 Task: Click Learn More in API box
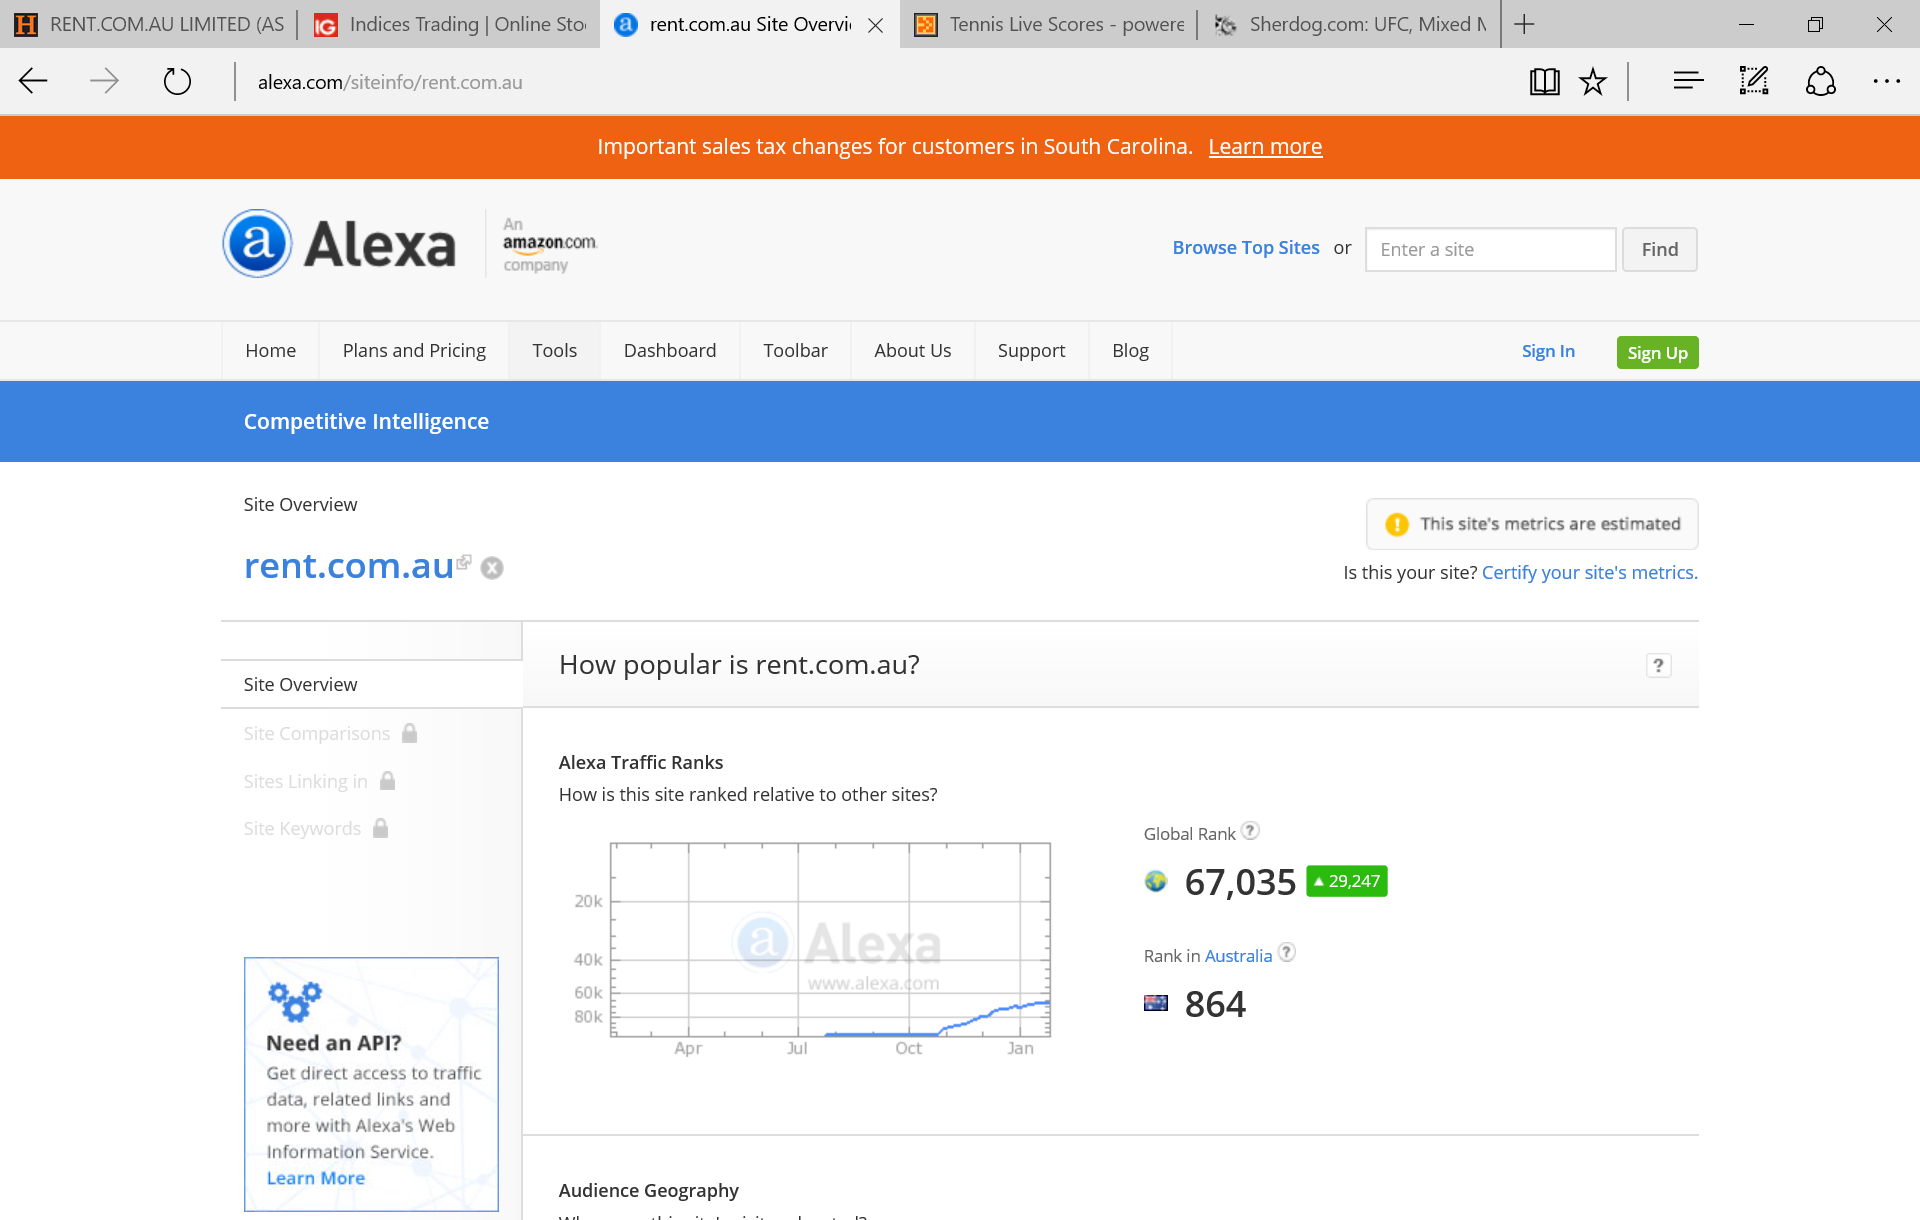point(316,1178)
